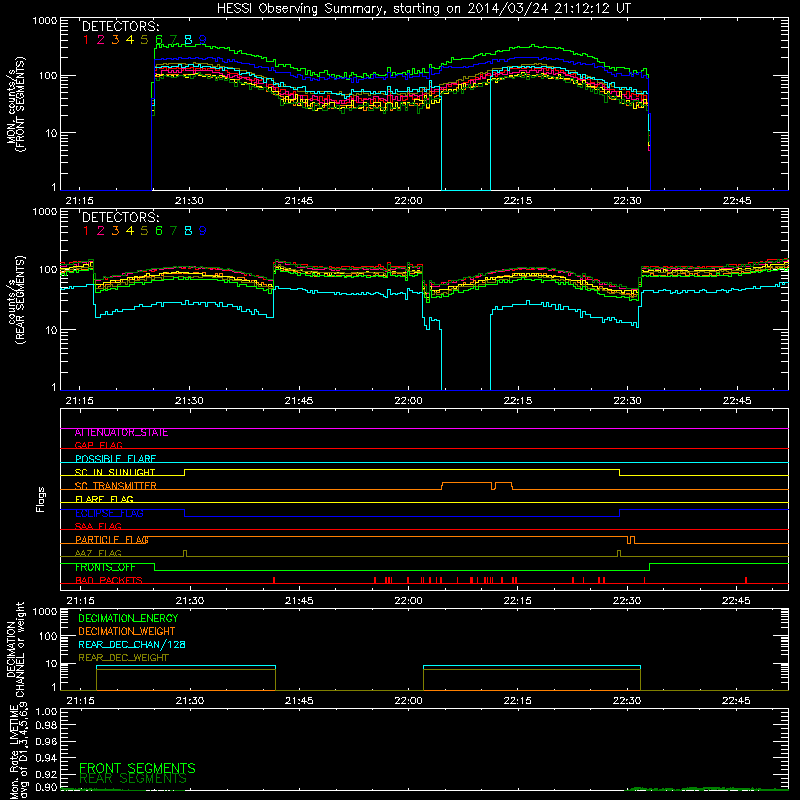Click the FRONTS_OFF flag label
800x800 pixels.
[105, 567]
